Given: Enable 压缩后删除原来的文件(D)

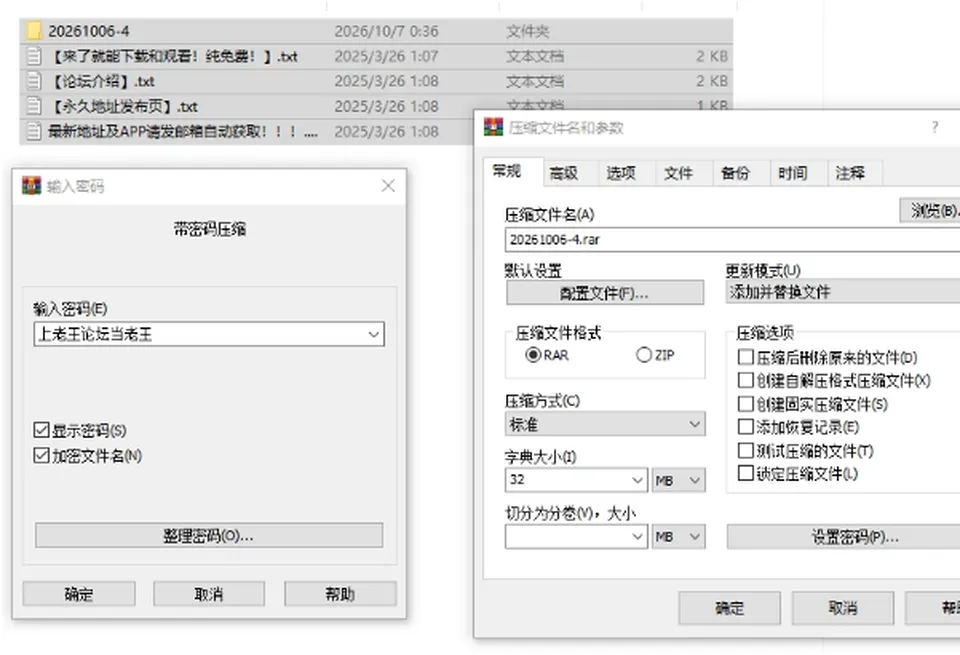Looking at the screenshot, I should [746, 357].
